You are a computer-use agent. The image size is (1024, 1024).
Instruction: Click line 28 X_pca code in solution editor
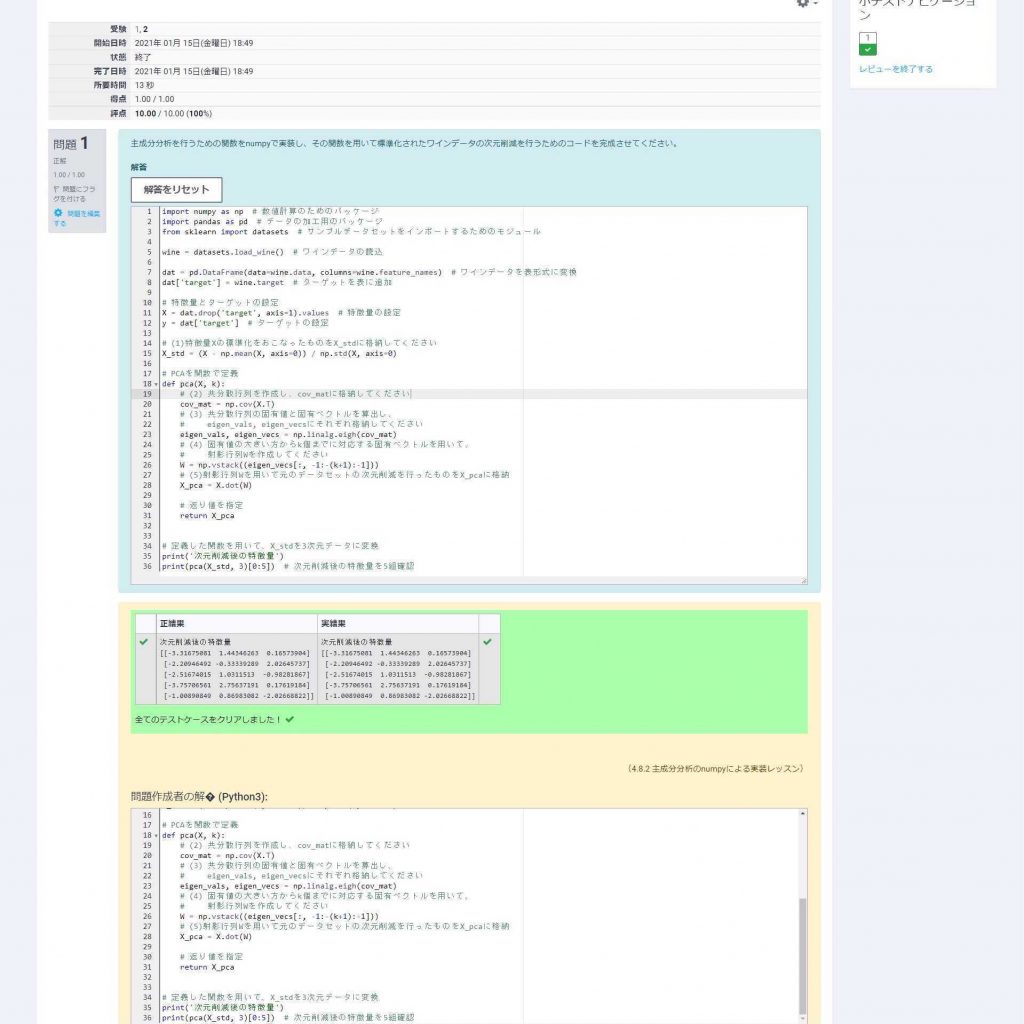pos(215,937)
